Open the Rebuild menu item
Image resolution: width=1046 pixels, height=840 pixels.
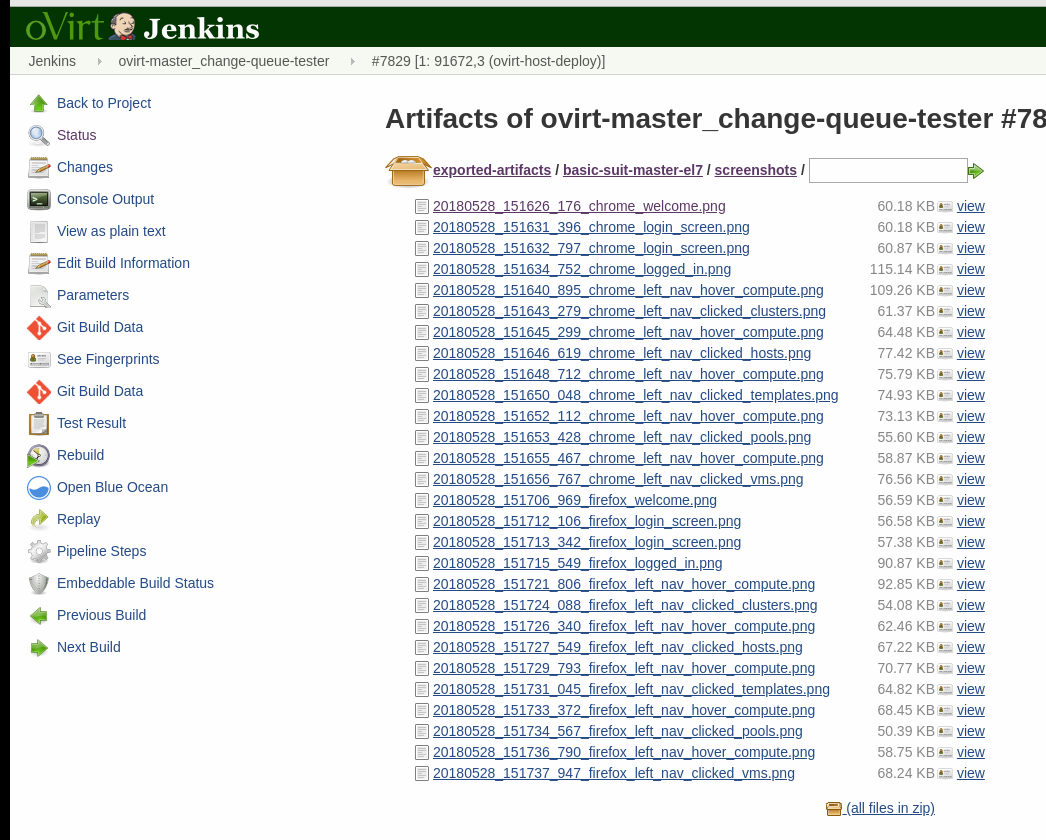point(80,455)
